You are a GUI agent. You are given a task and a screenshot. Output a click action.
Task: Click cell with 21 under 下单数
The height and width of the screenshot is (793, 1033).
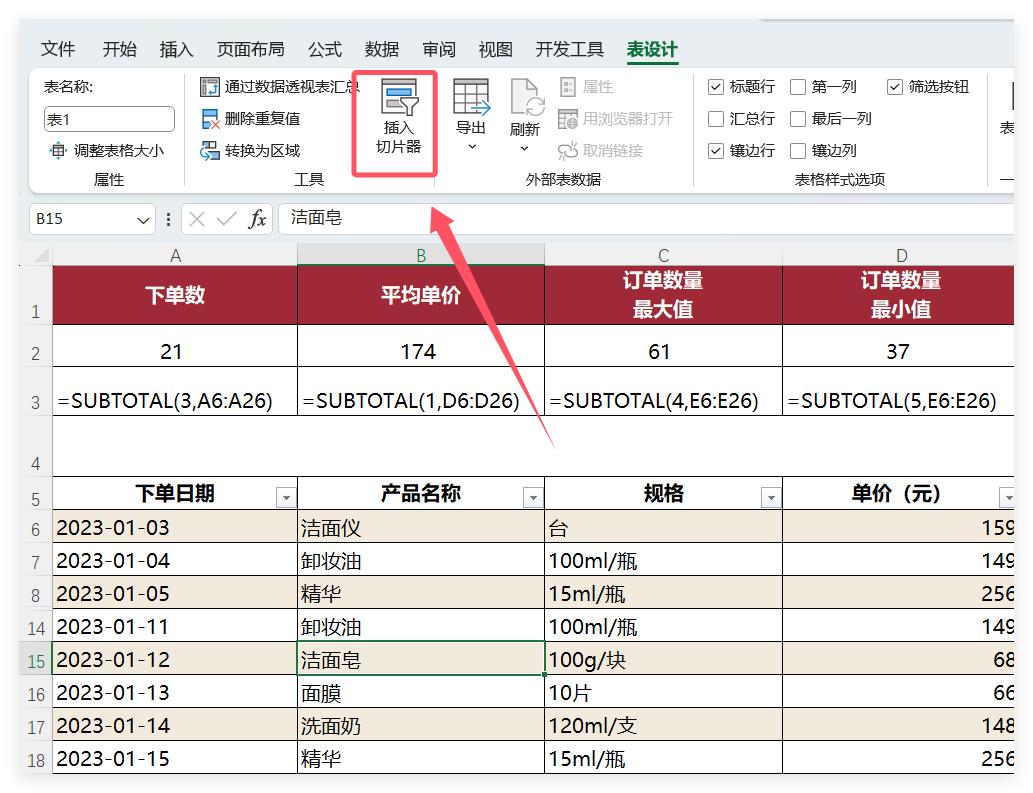175,346
